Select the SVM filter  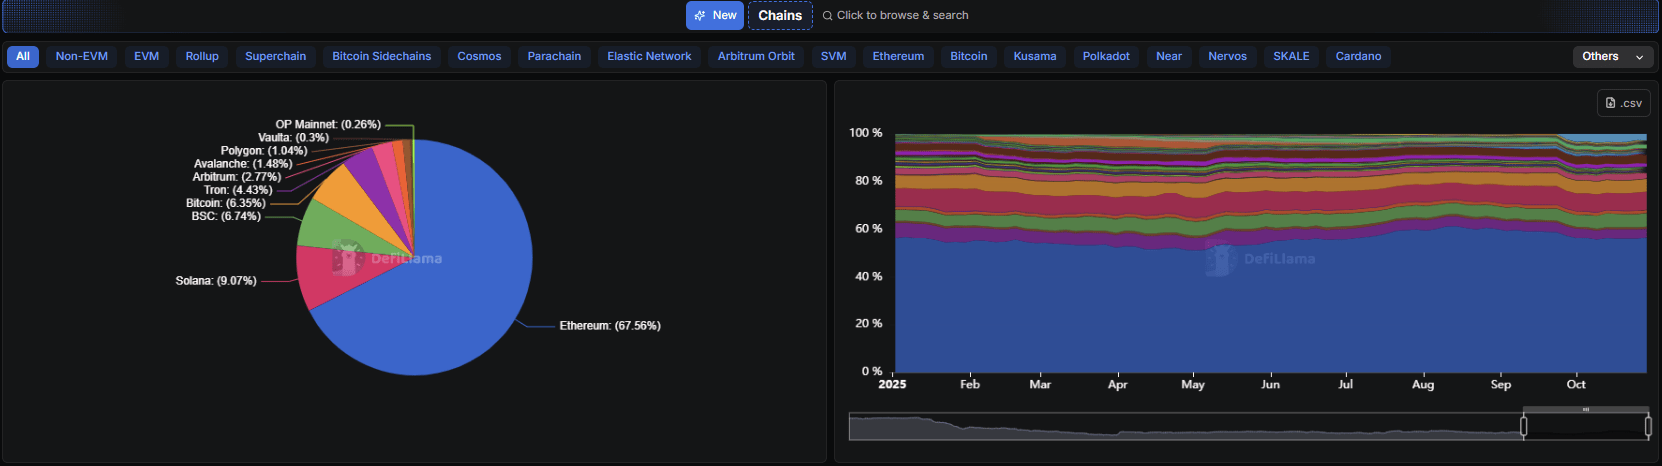834,56
